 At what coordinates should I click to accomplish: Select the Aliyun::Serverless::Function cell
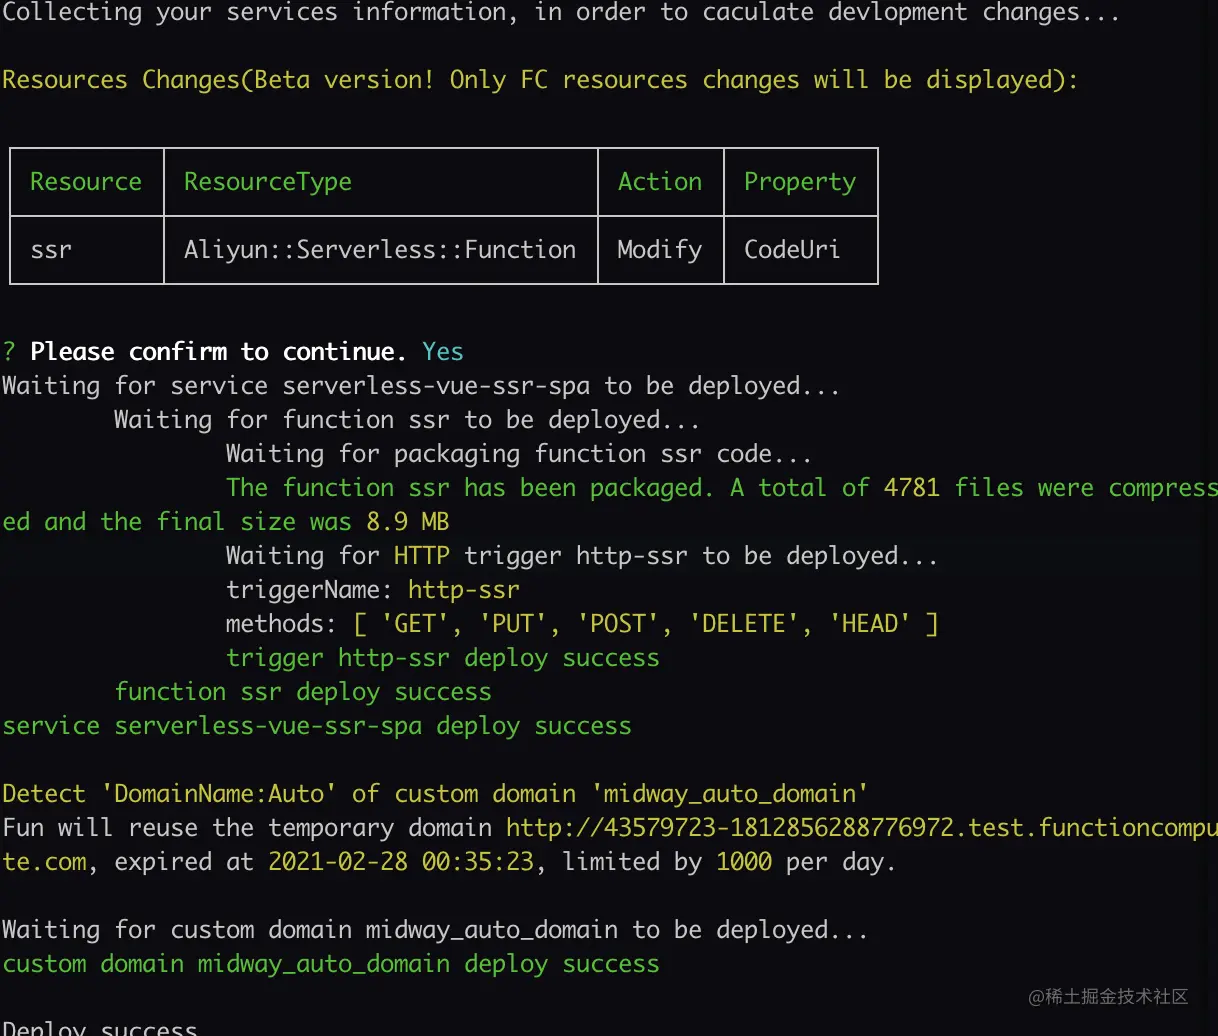[380, 250]
